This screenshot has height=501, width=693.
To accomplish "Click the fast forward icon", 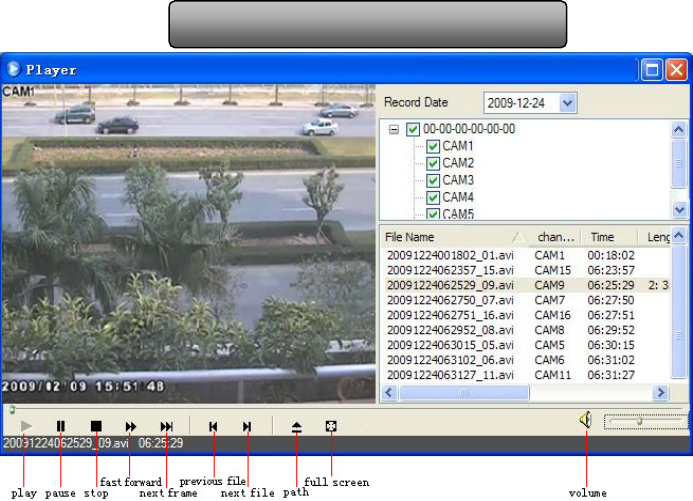I will 130,426.
